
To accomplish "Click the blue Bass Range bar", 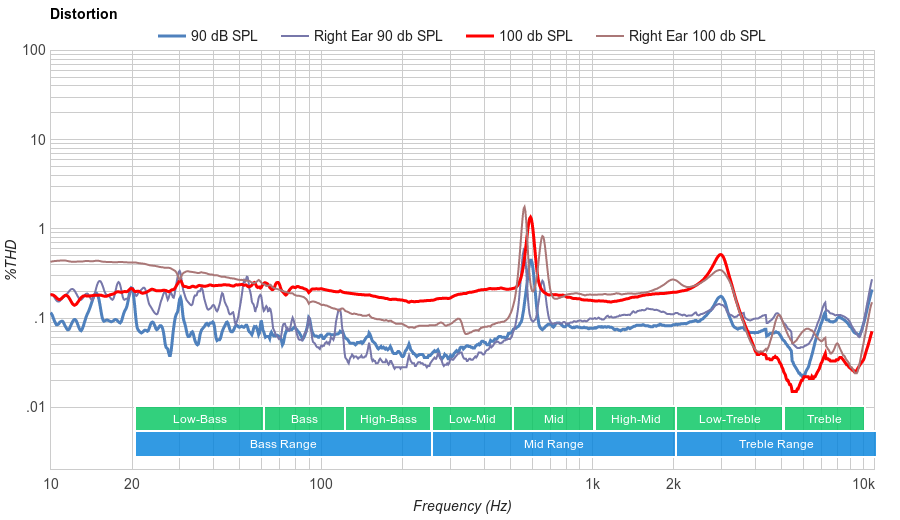I will click(x=283, y=444).
